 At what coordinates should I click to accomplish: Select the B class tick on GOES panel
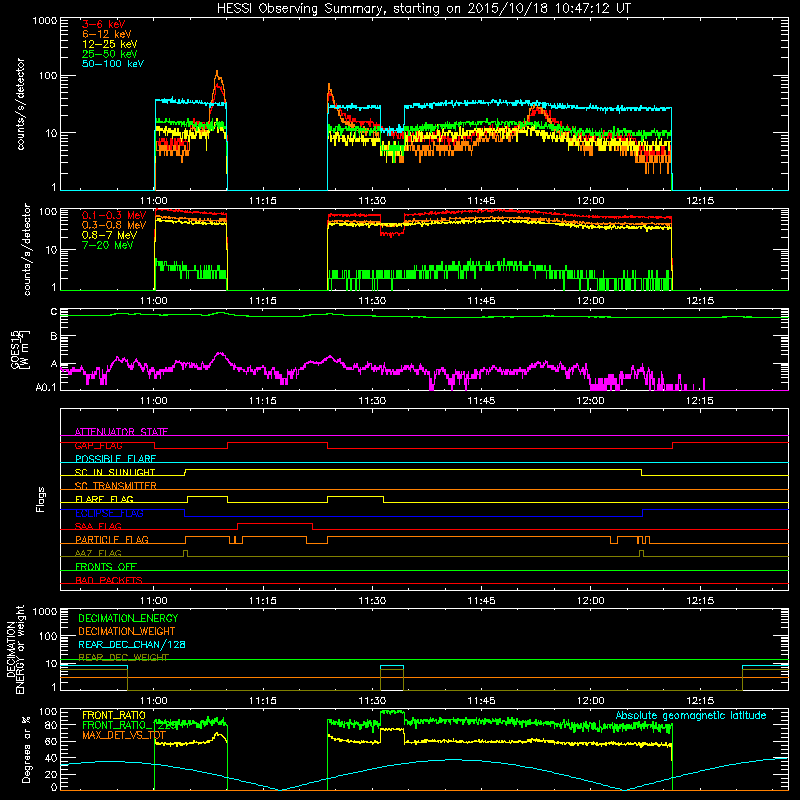(54, 336)
